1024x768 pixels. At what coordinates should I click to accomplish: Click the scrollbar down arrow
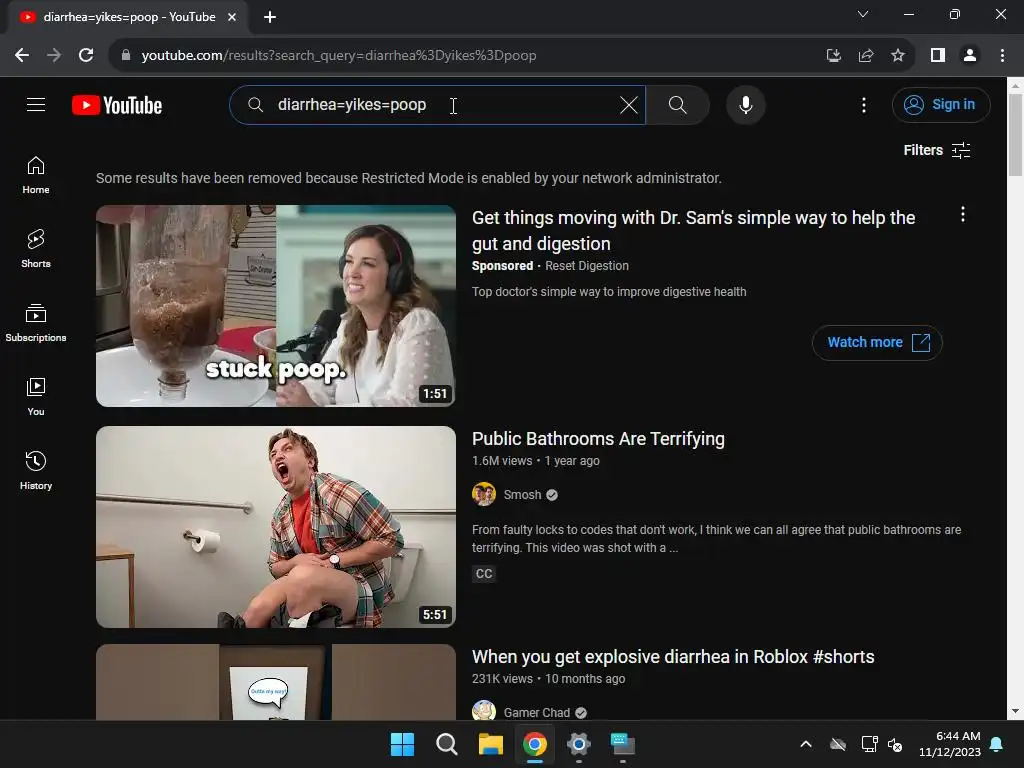pos(1015,712)
